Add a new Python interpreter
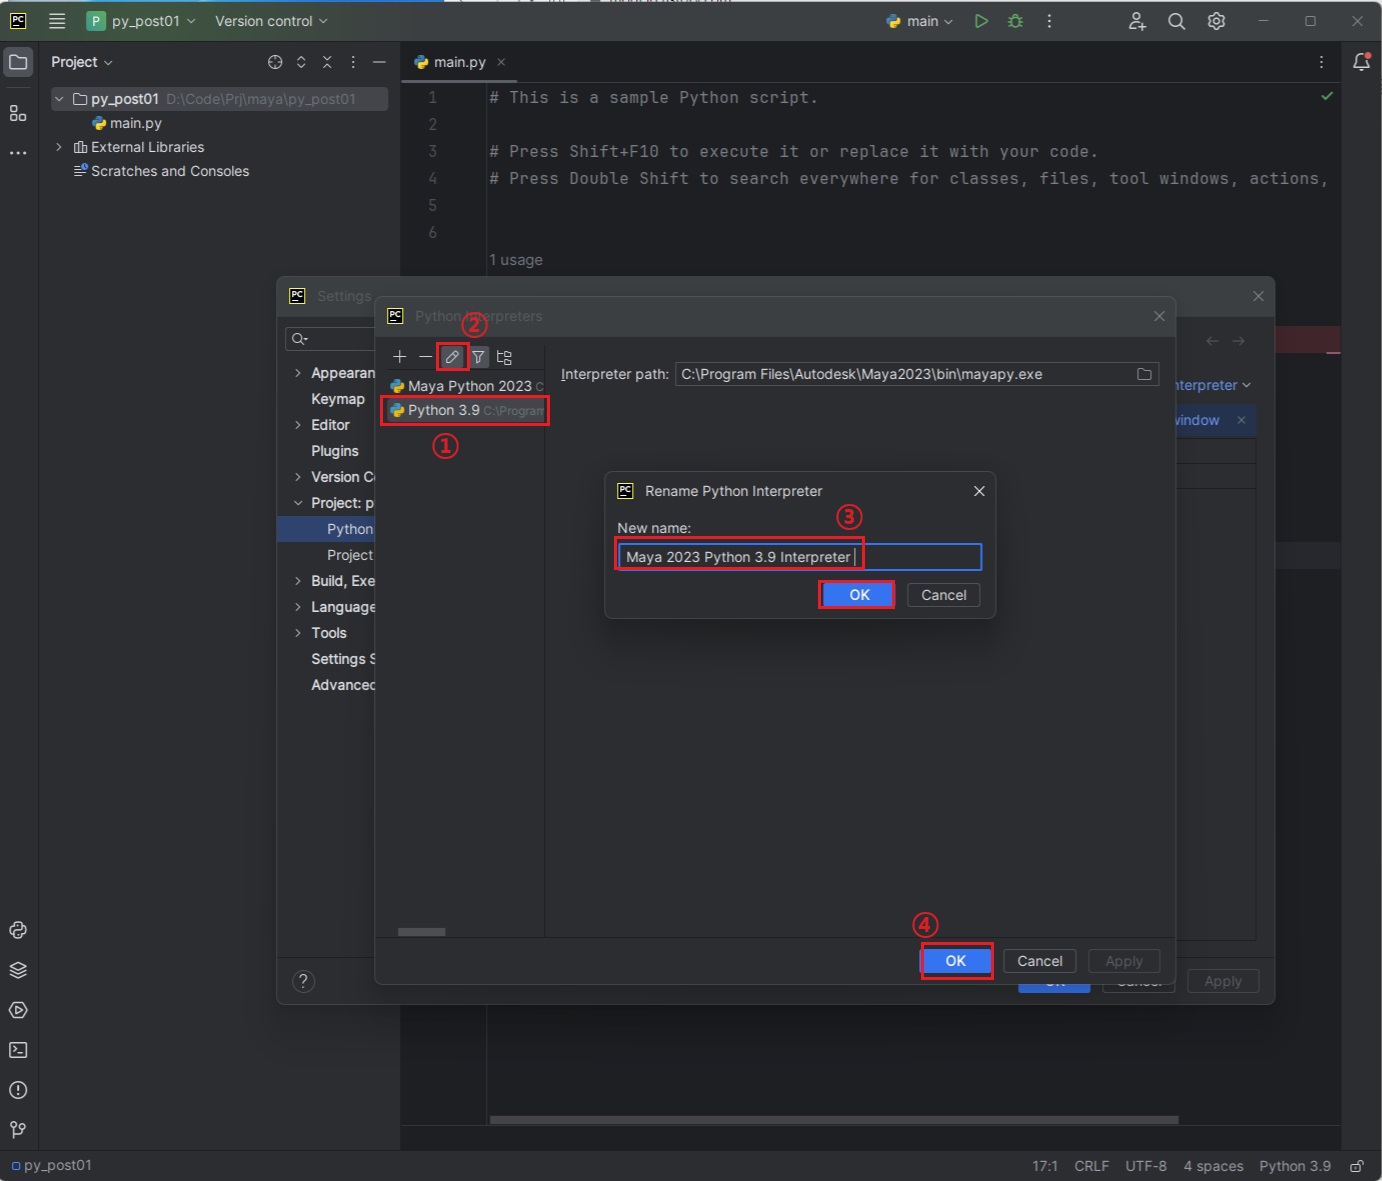Viewport: 1382px width, 1181px height. [x=399, y=357]
